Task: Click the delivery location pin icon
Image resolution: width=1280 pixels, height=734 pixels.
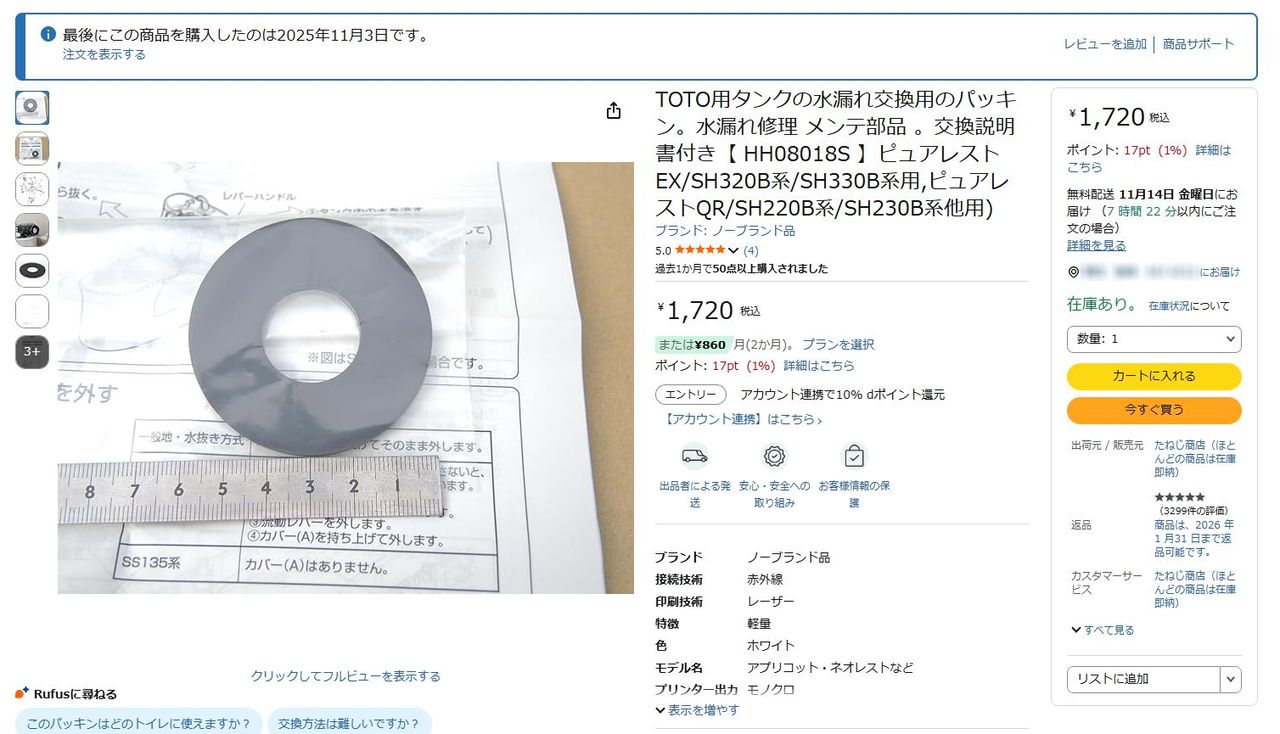Action: (x=1073, y=272)
